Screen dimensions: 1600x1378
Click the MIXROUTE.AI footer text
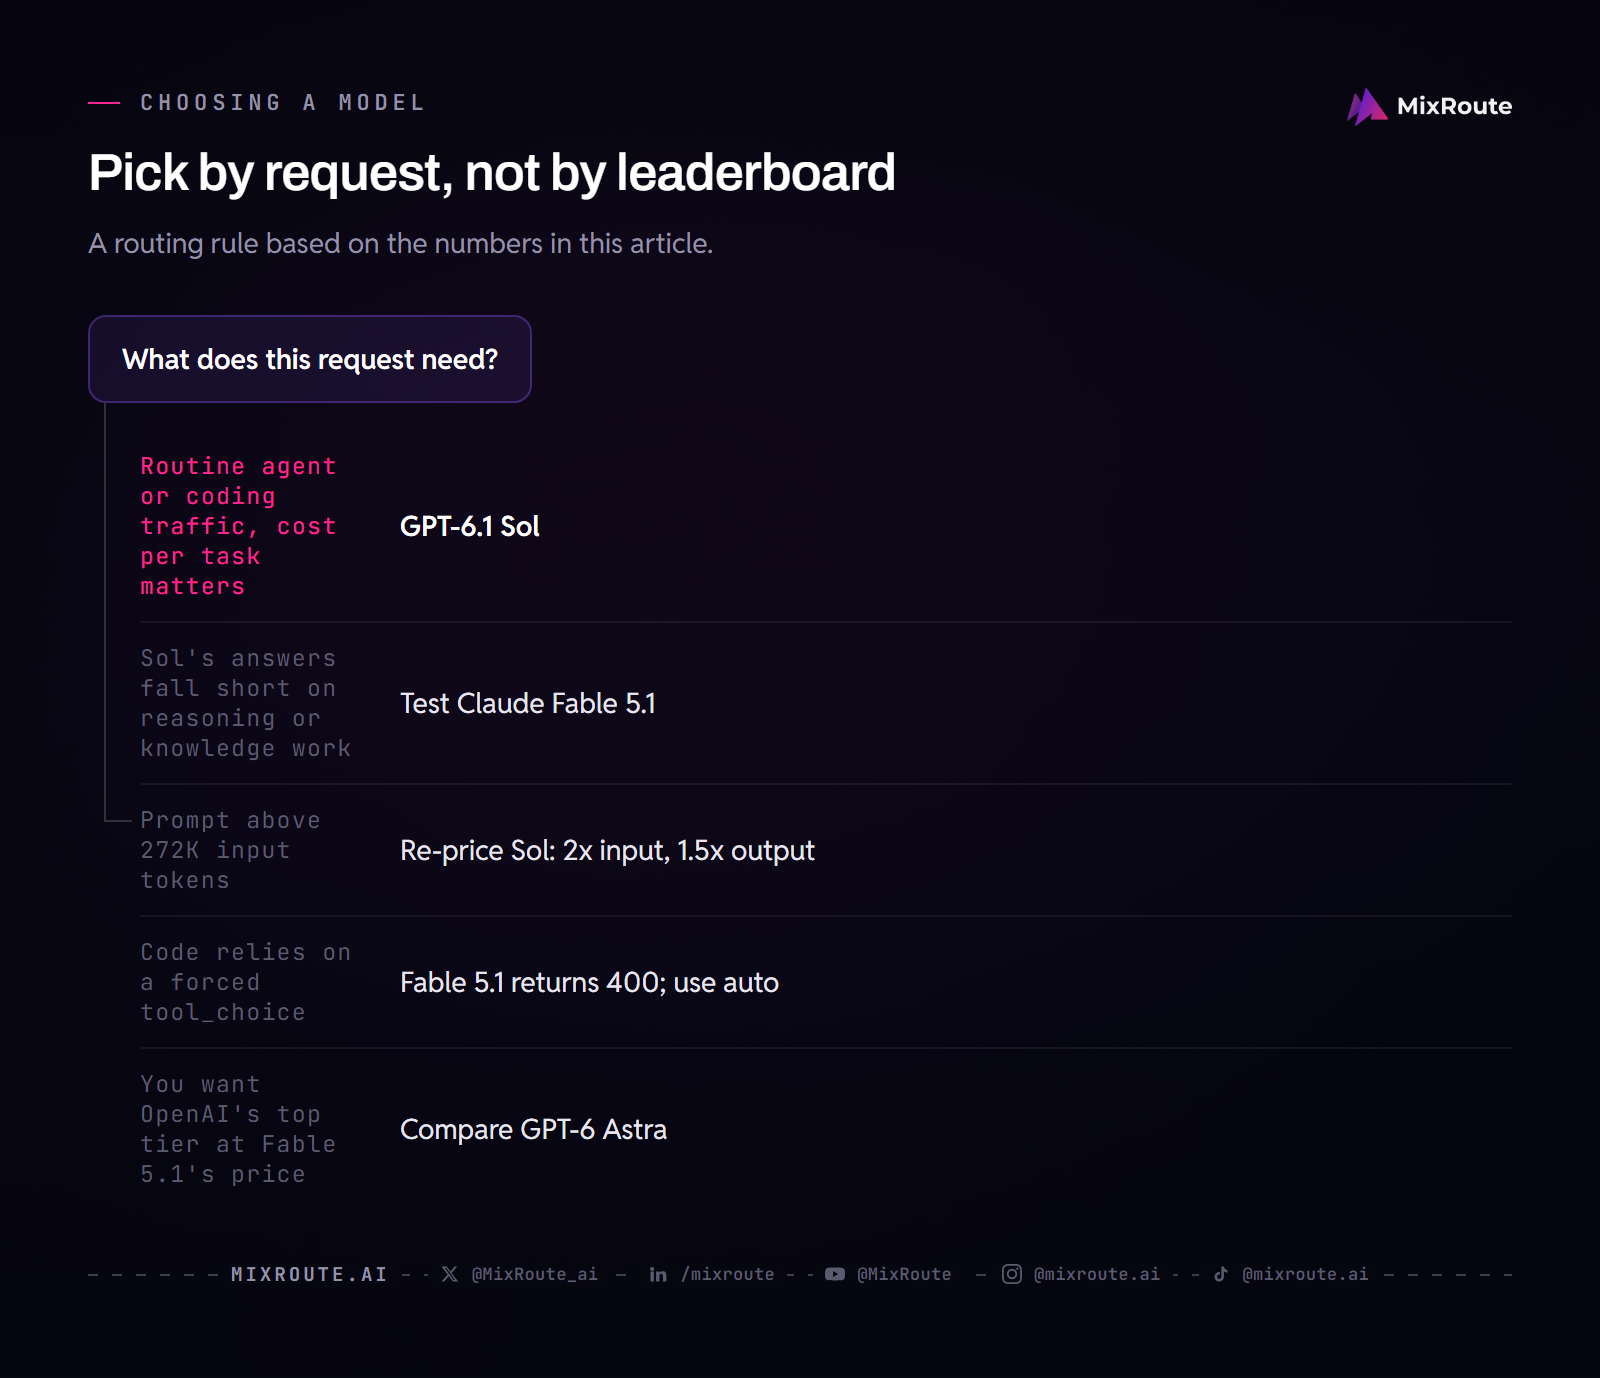(309, 1274)
